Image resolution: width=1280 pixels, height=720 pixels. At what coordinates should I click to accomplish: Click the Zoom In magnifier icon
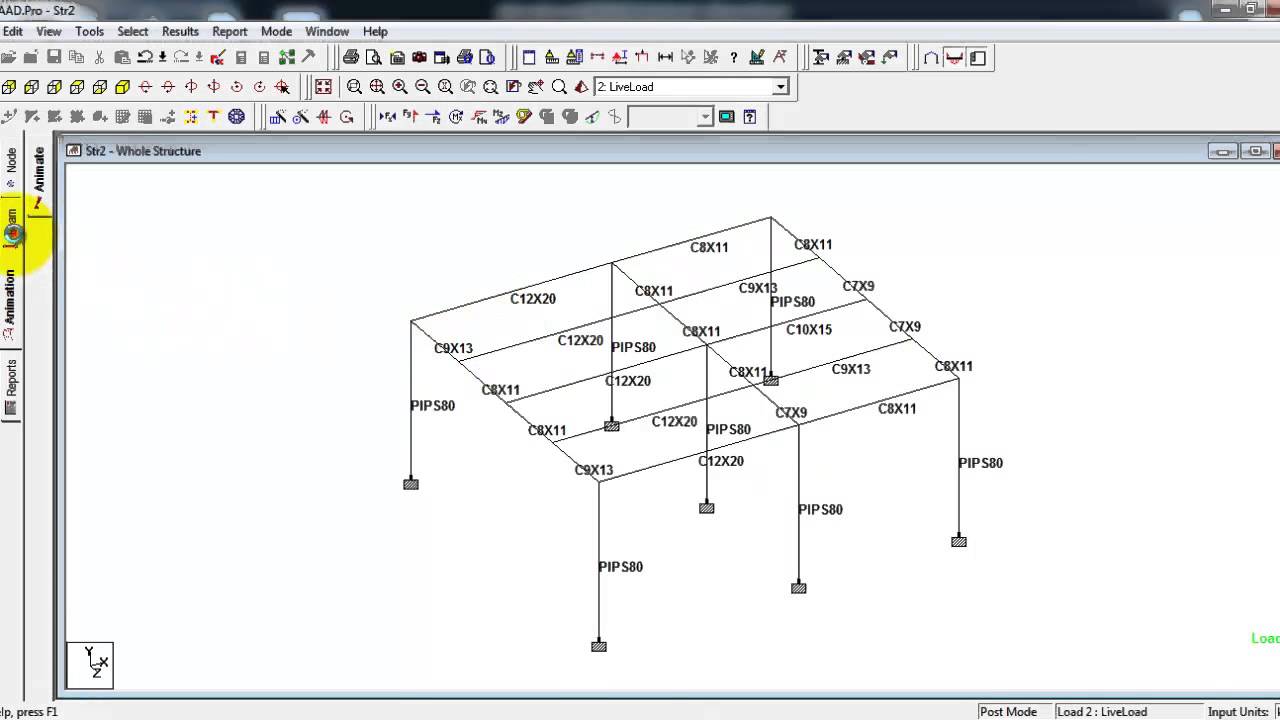399,87
